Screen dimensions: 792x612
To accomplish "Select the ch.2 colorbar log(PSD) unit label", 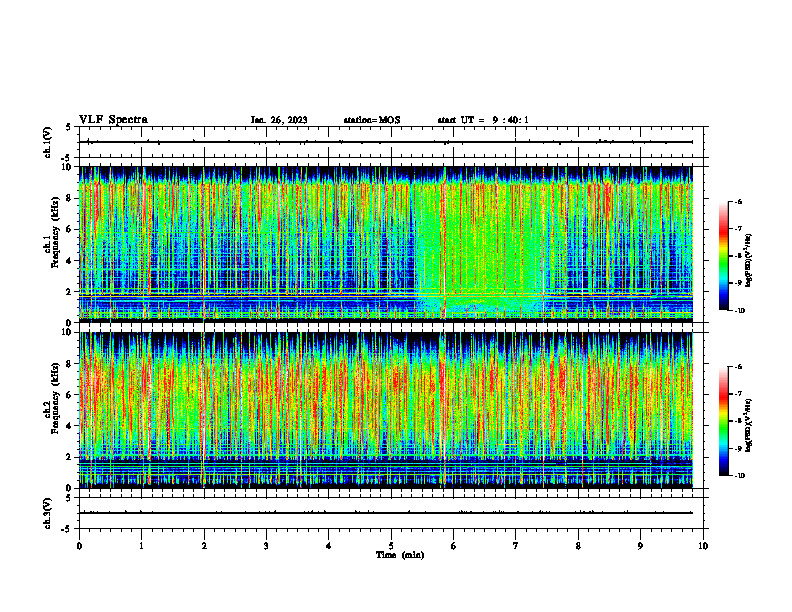I will 748,425.
